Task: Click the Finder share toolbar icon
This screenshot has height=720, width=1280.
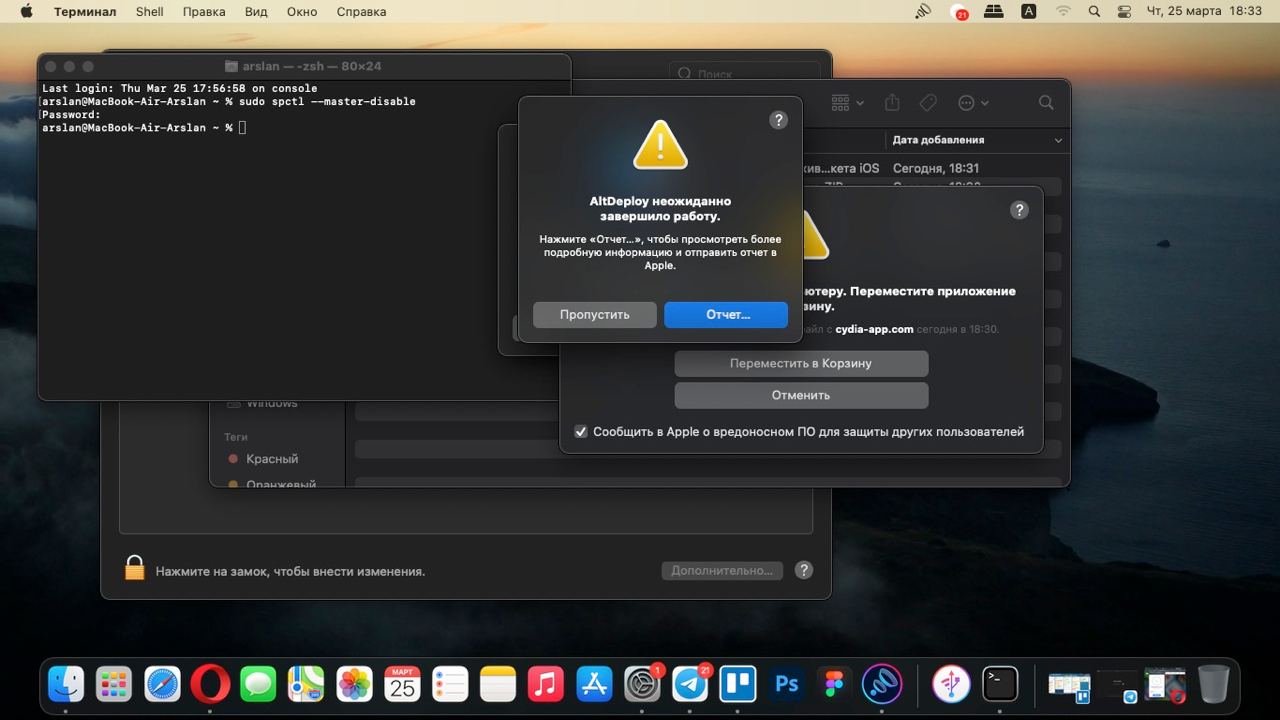Action: pos(892,102)
